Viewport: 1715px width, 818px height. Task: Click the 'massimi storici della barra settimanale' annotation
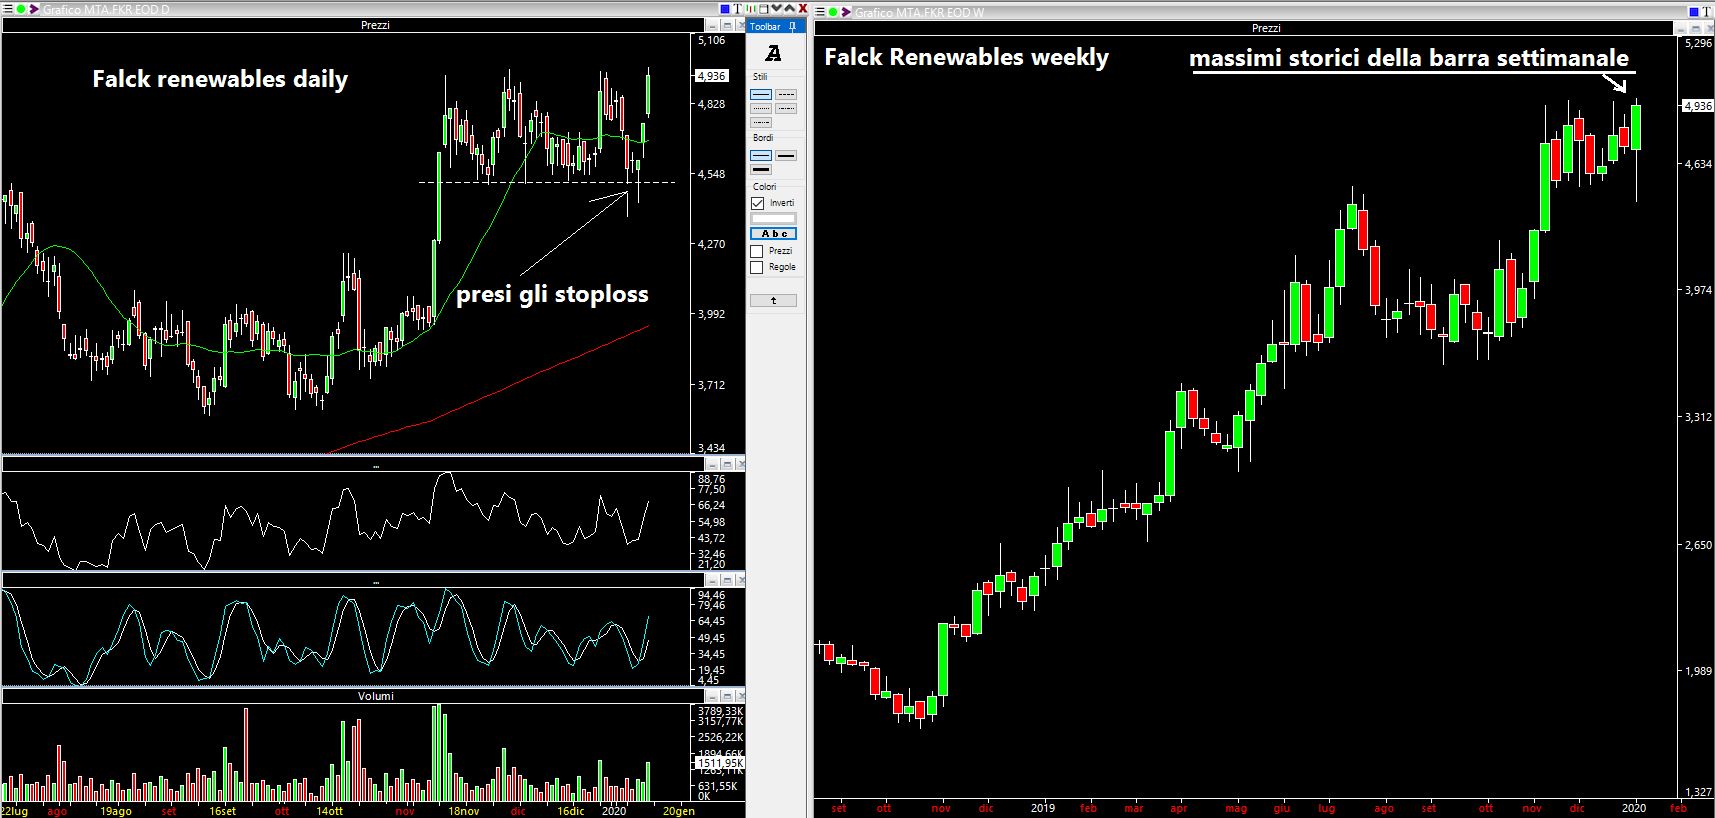click(x=1409, y=58)
